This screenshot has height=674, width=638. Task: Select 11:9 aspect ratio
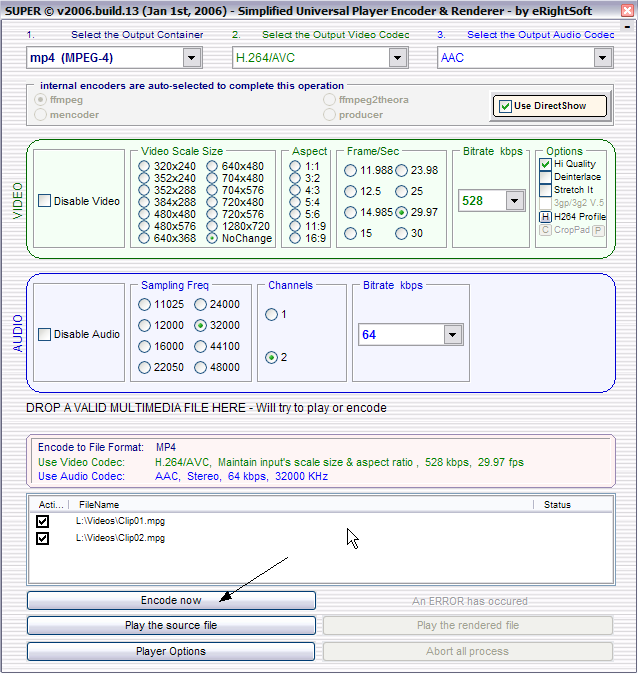[x=295, y=226]
